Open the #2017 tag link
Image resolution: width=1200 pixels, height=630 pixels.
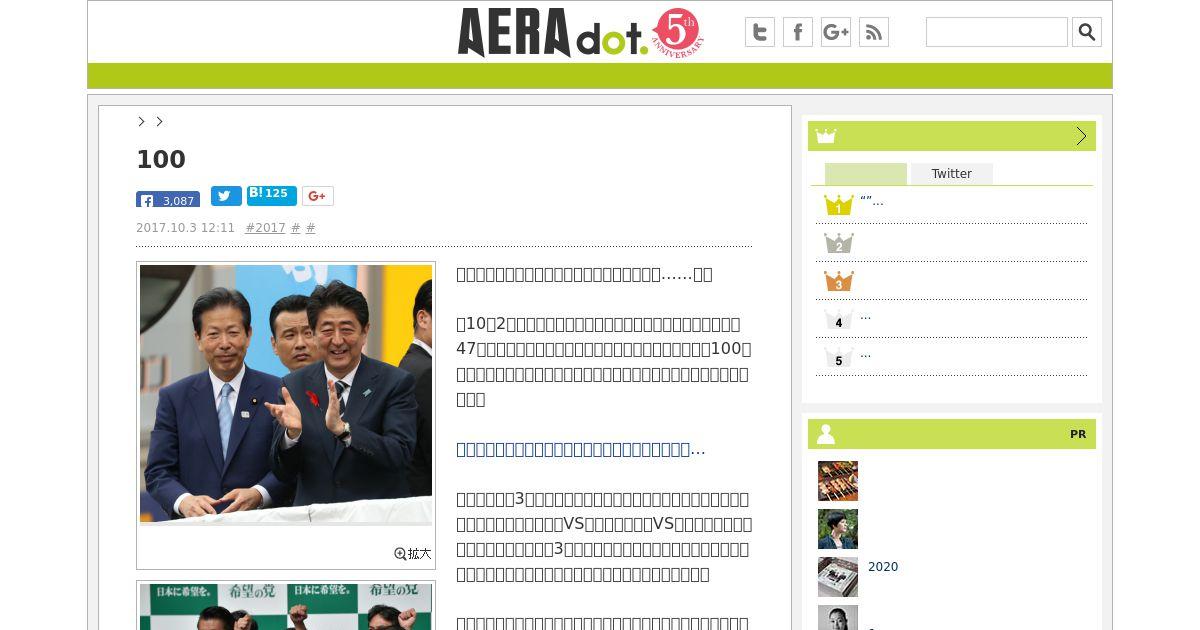point(265,228)
